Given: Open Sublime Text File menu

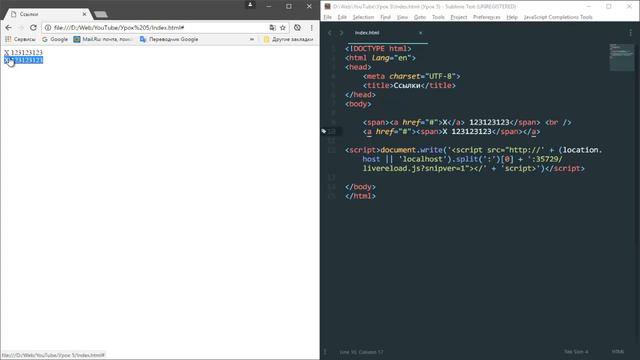Looking at the screenshot, I should (327, 17).
